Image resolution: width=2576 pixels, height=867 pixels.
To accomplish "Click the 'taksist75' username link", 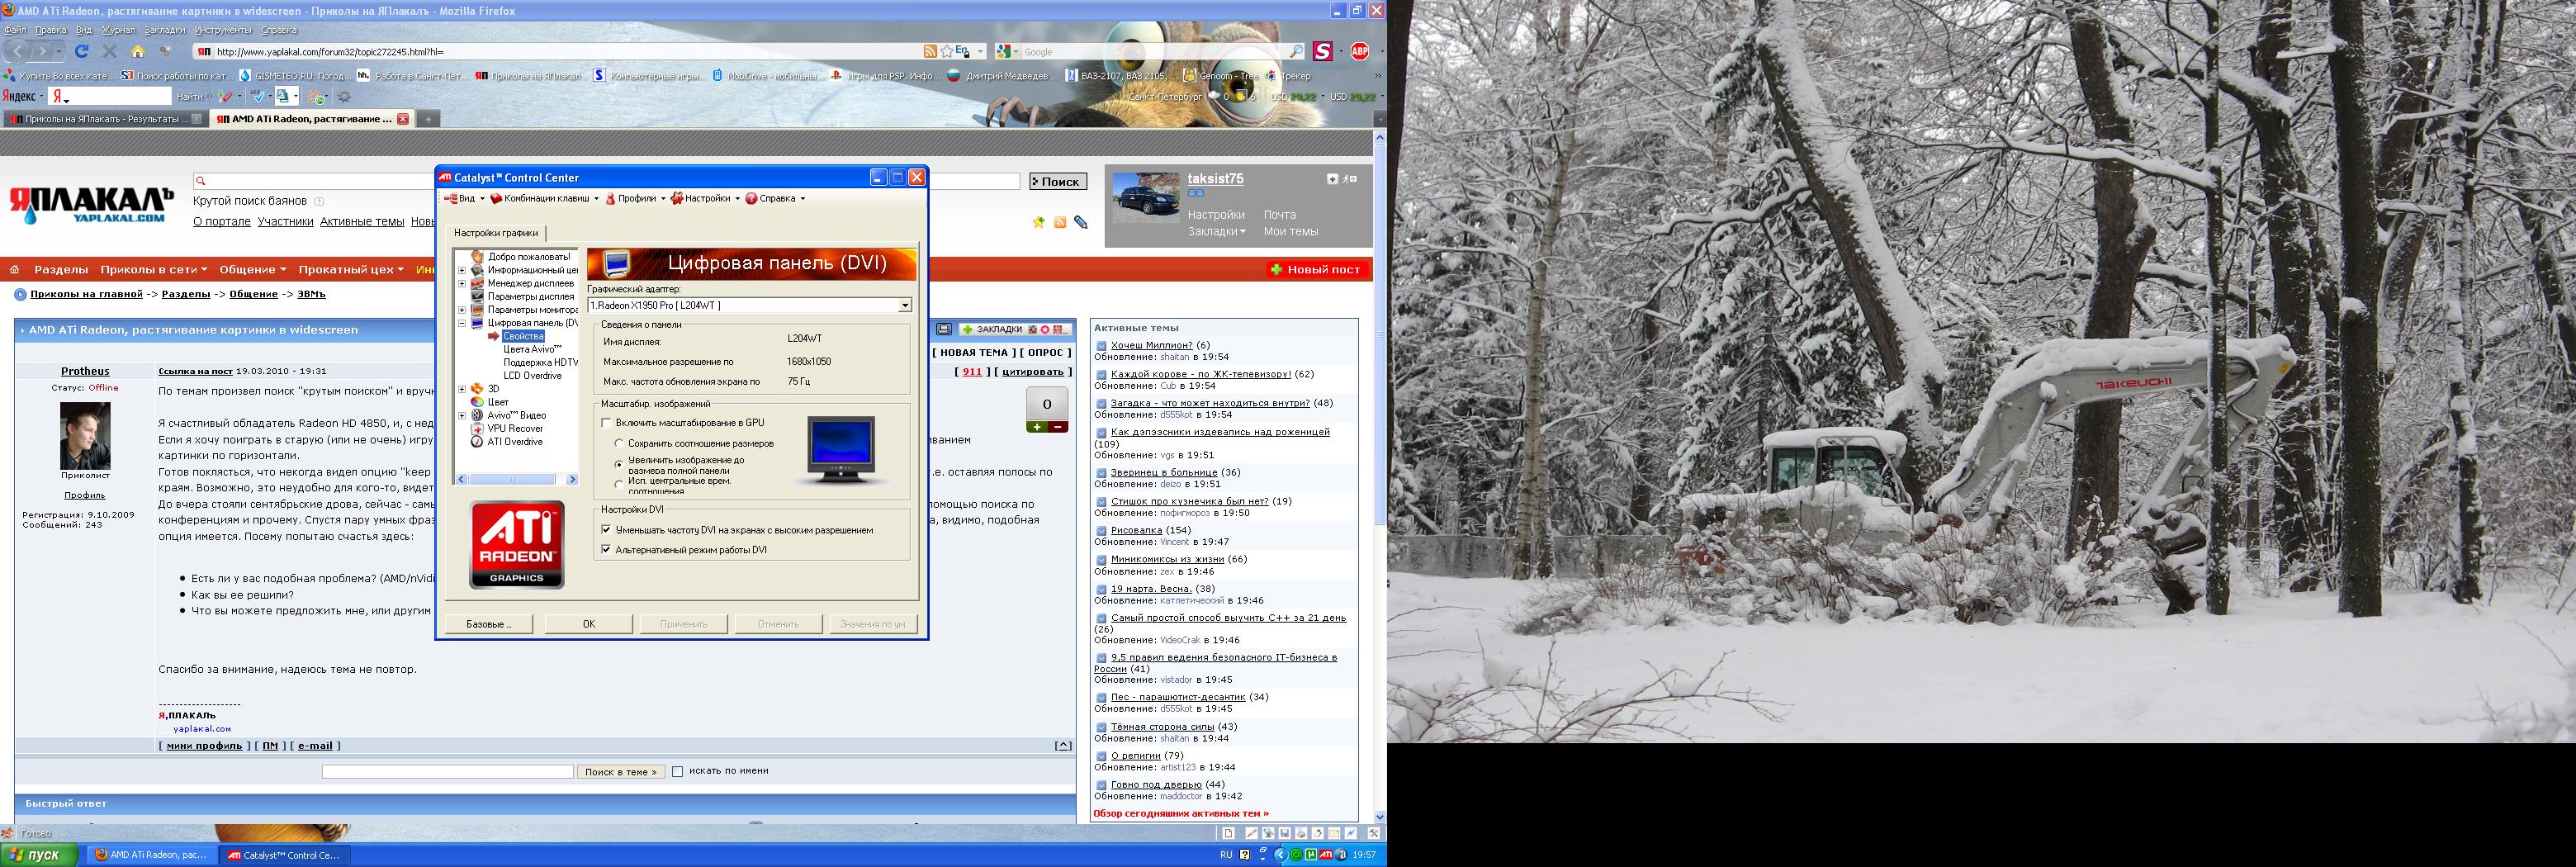I will [x=1215, y=179].
